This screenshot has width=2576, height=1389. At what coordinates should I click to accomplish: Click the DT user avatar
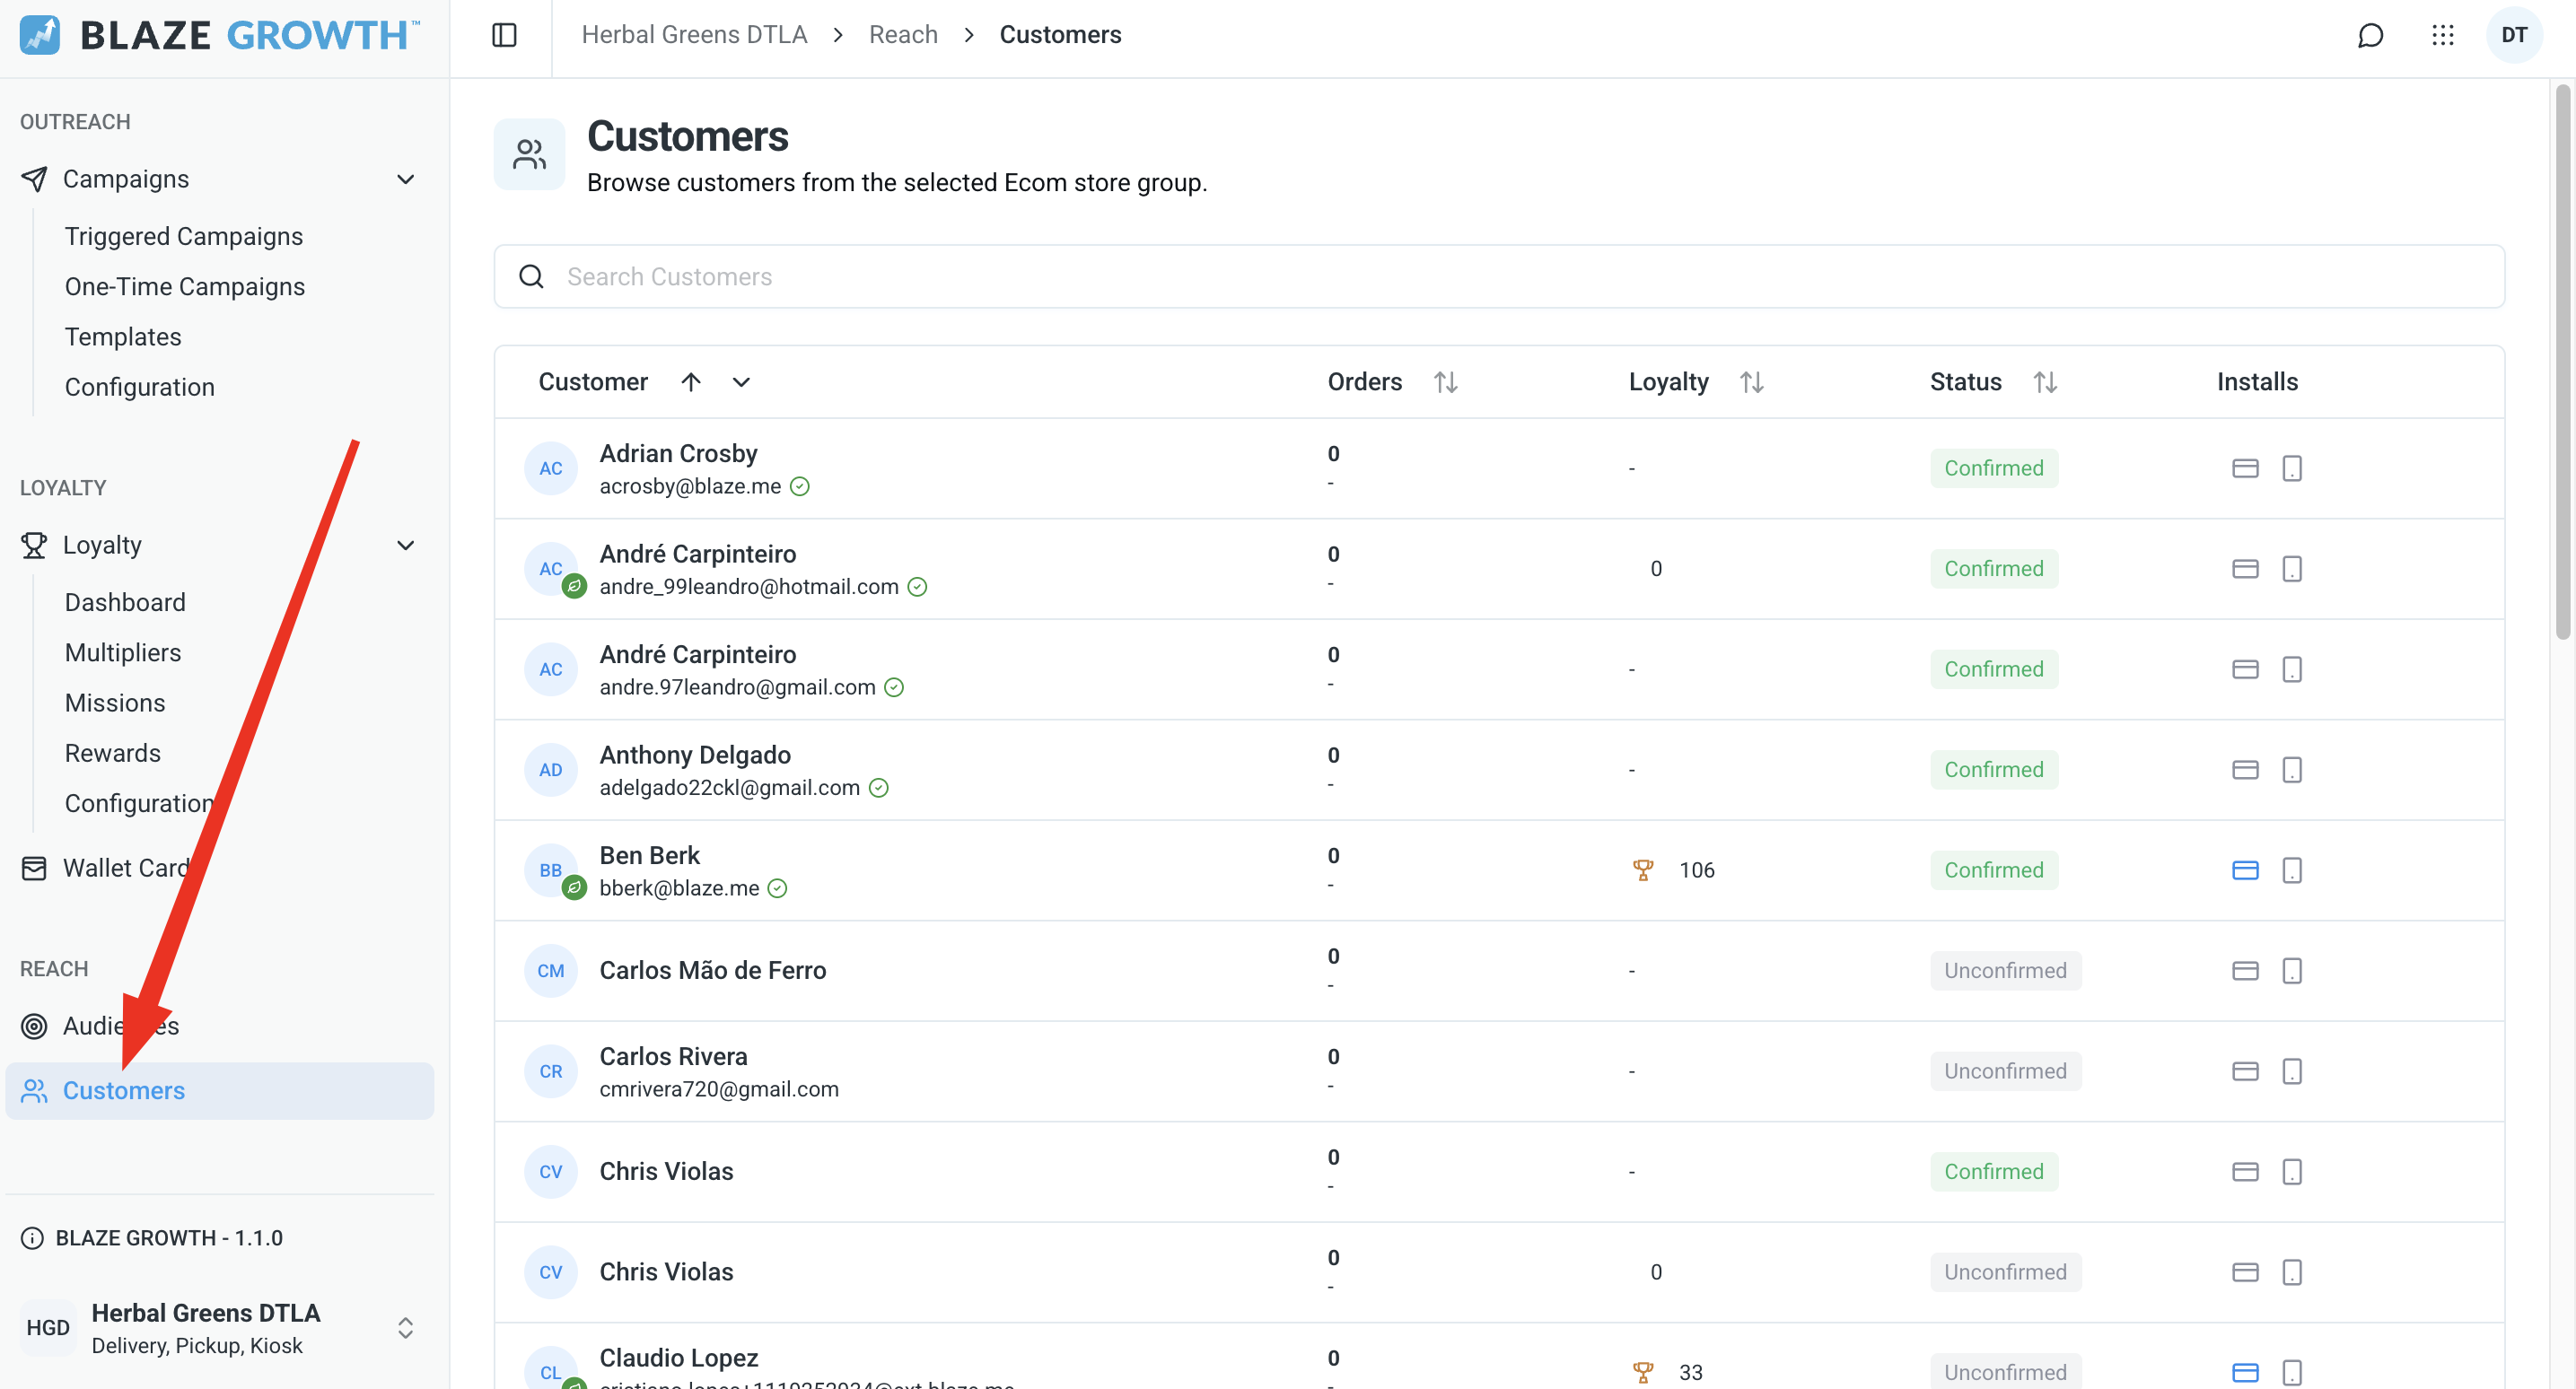[x=2514, y=35]
